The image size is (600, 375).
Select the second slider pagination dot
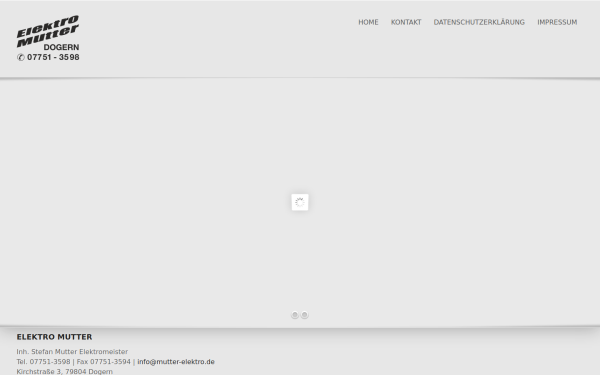point(305,315)
